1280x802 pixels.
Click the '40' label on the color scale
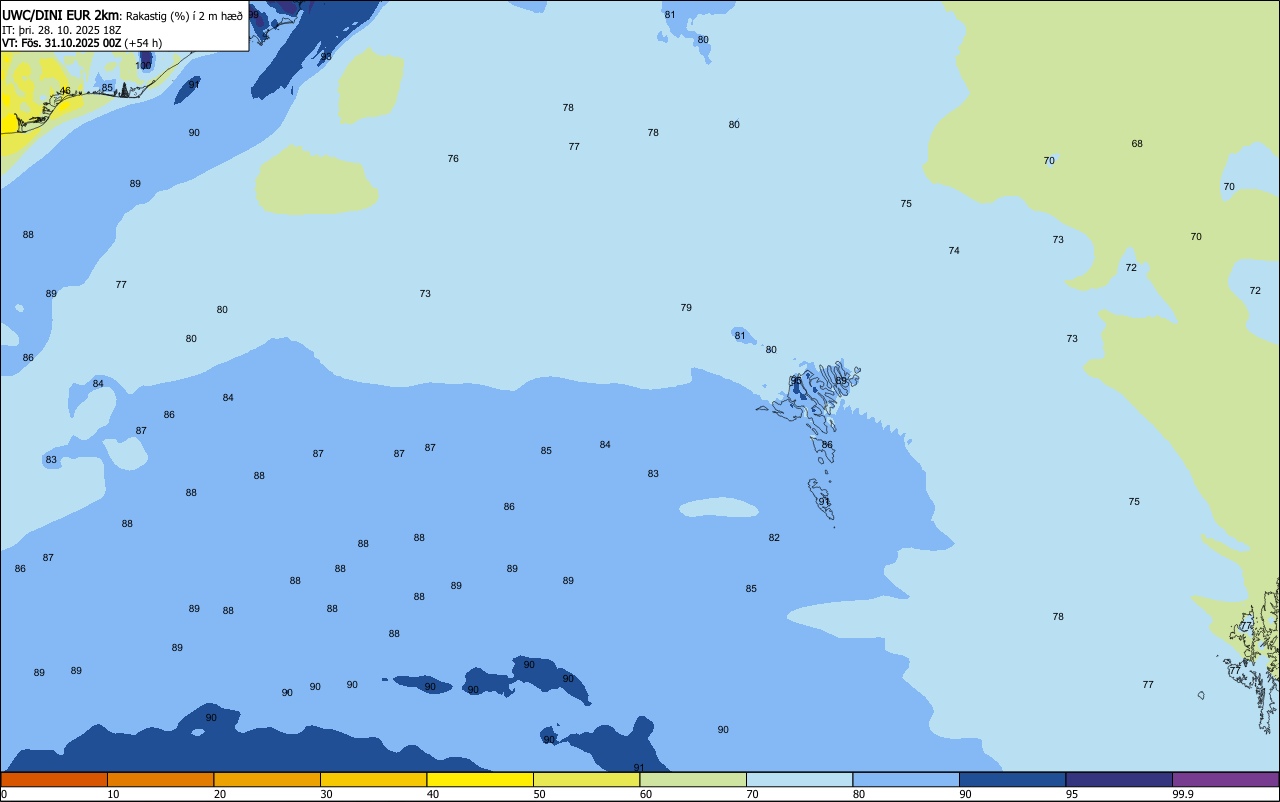(433, 794)
